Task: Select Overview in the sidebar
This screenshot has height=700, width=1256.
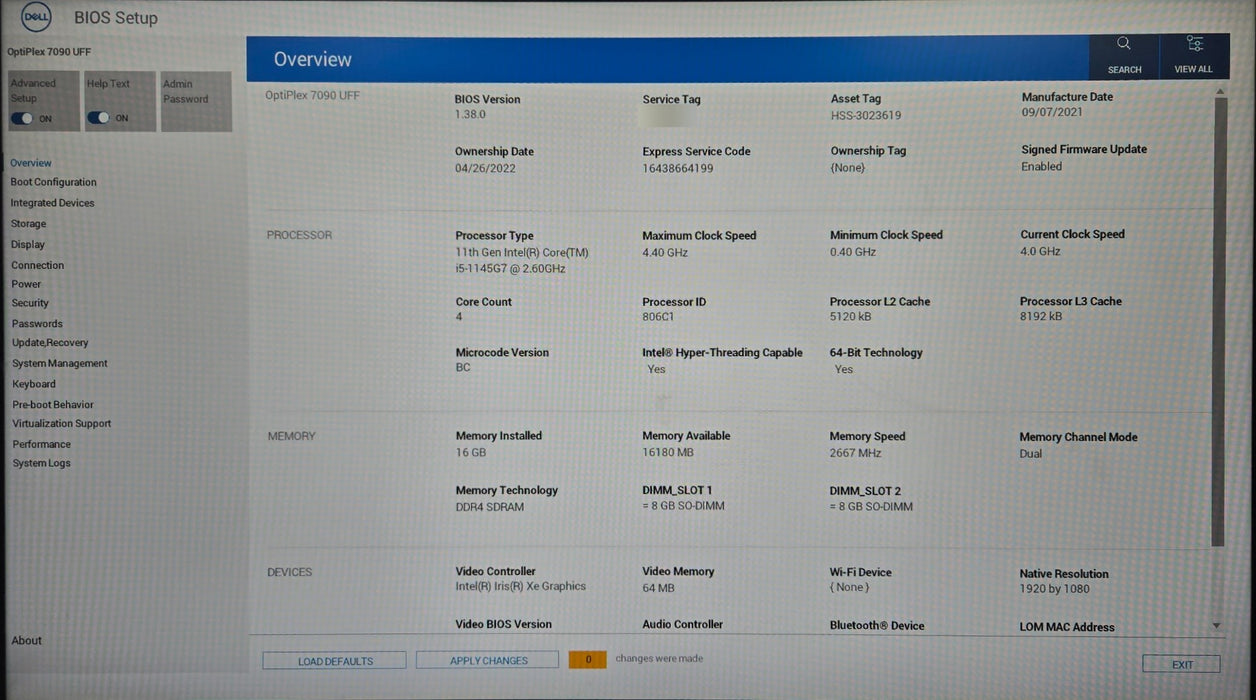Action: (31, 163)
